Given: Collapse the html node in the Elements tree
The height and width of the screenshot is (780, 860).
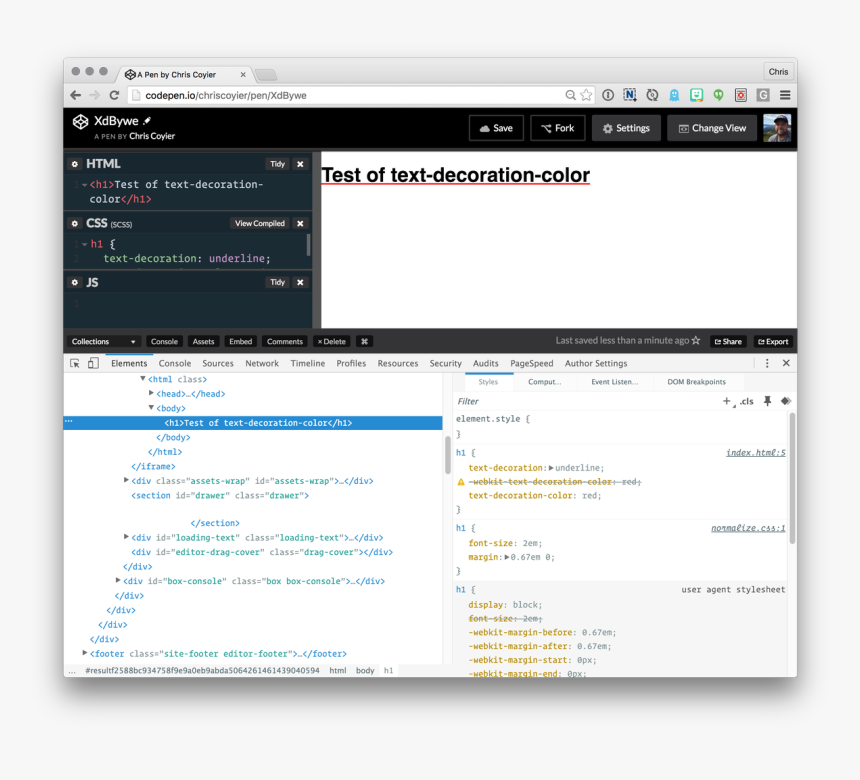Looking at the screenshot, I should click(143, 378).
